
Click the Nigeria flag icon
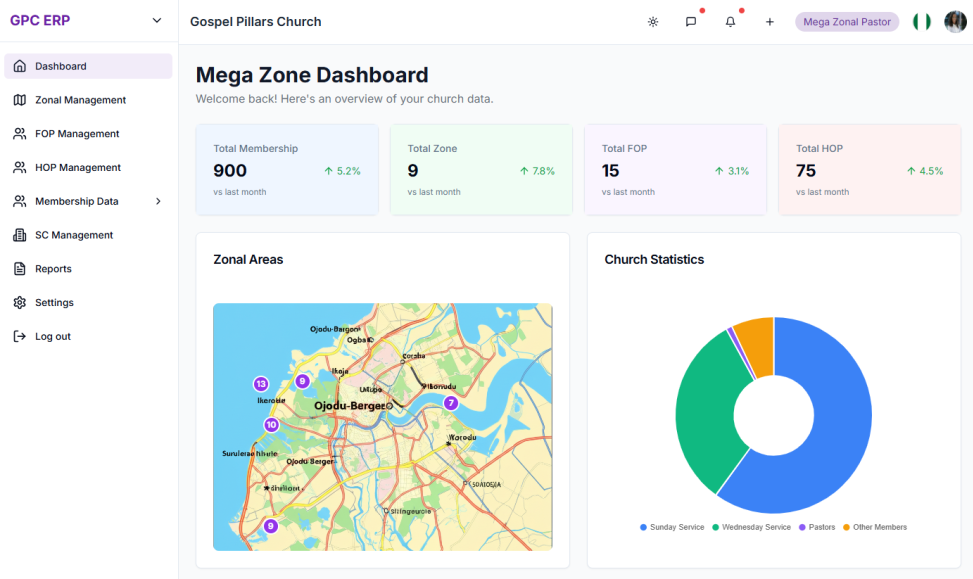click(x=921, y=22)
